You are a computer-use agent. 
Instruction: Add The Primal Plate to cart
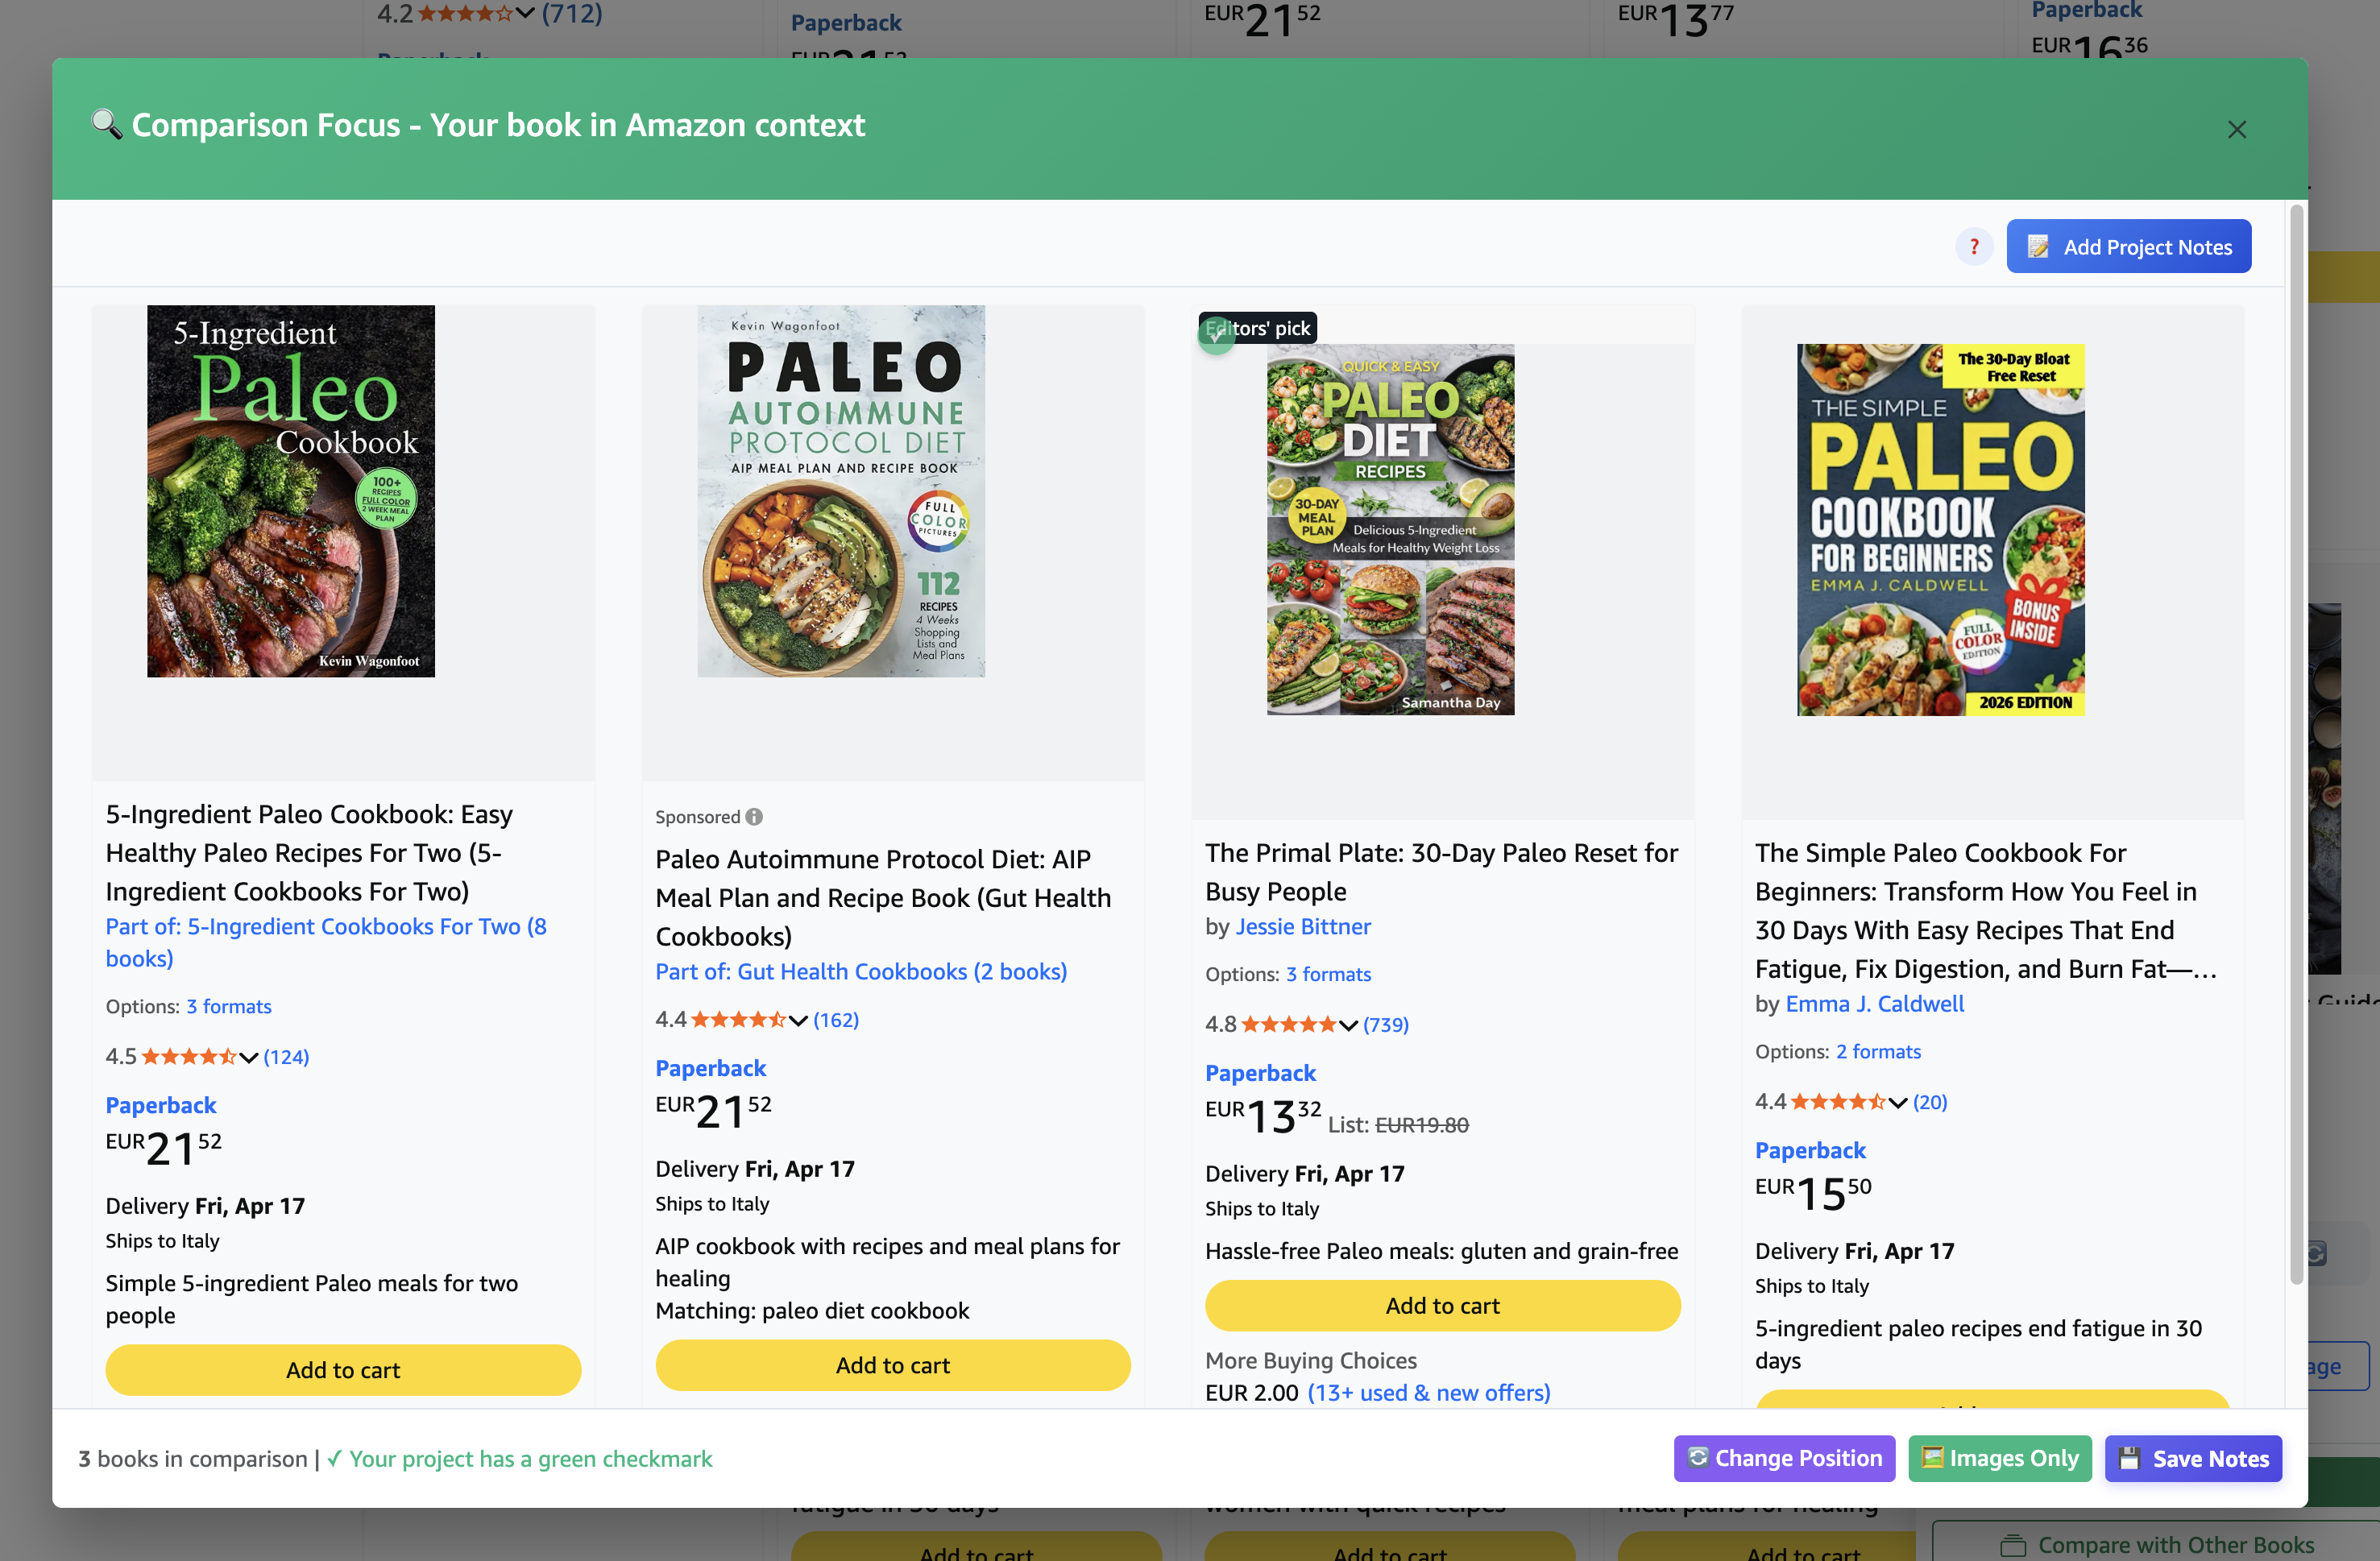coord(1442,1306)
